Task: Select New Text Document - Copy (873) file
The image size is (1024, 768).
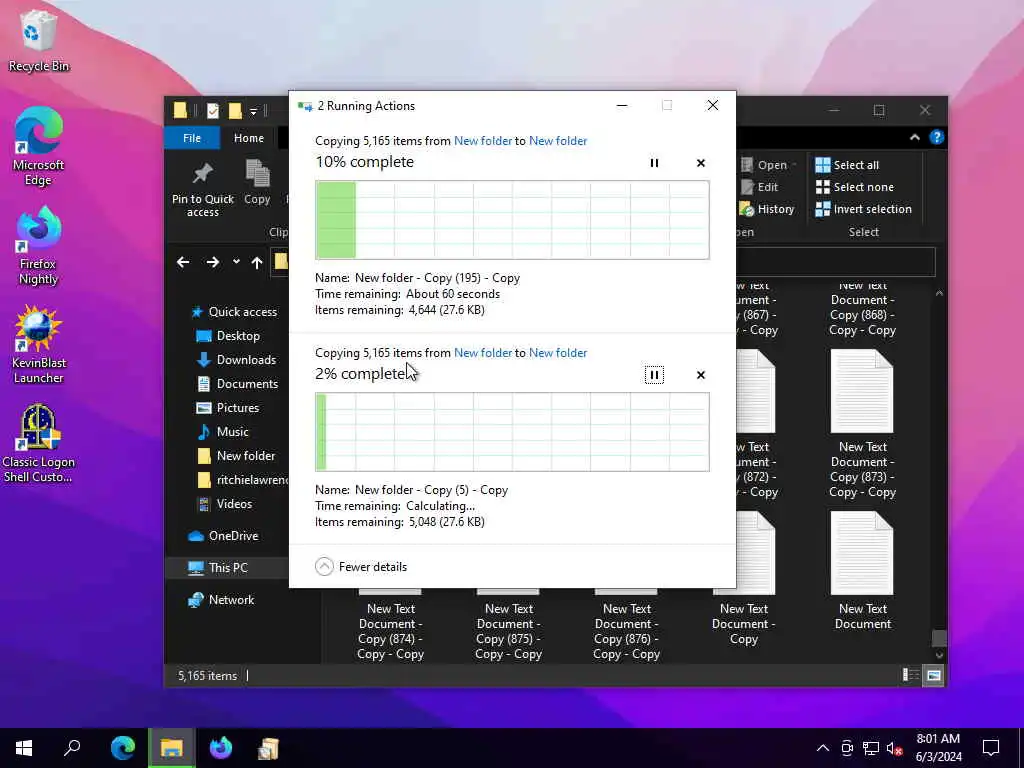Action: pos(862,424)
